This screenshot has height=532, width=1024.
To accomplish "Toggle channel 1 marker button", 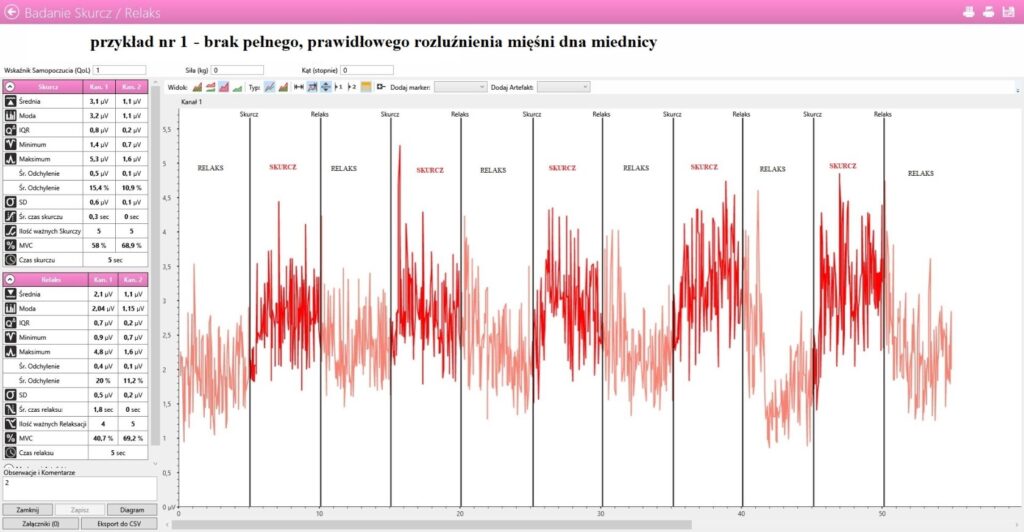I will click(x=336, y=87).
